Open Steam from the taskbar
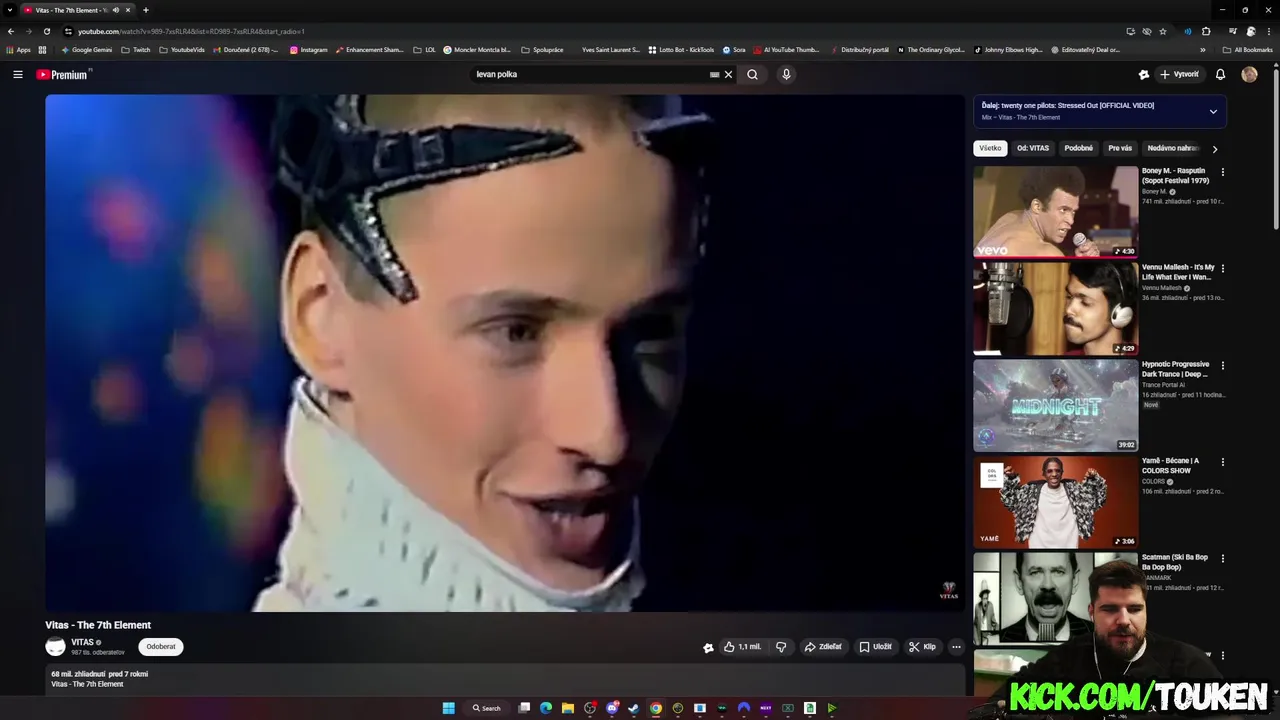 pos(634,708)
